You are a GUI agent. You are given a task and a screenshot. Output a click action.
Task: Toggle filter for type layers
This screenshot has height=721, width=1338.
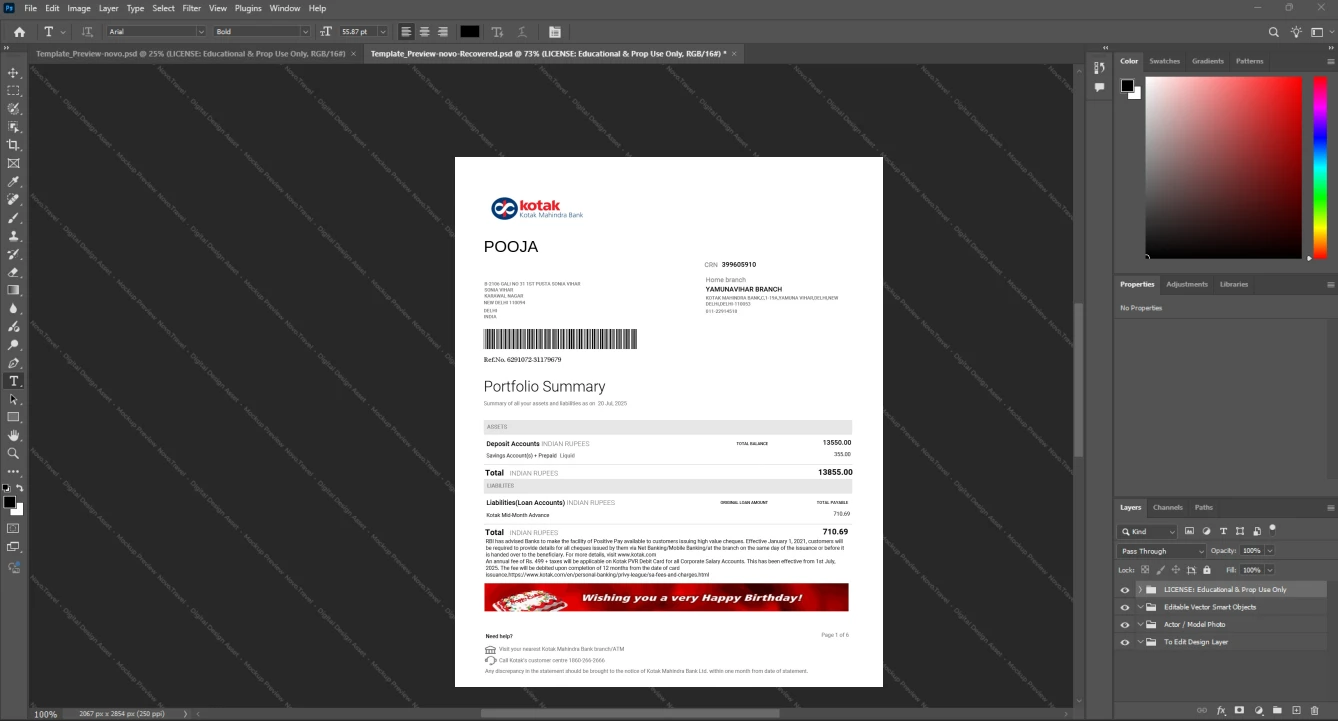(1223, 531)
